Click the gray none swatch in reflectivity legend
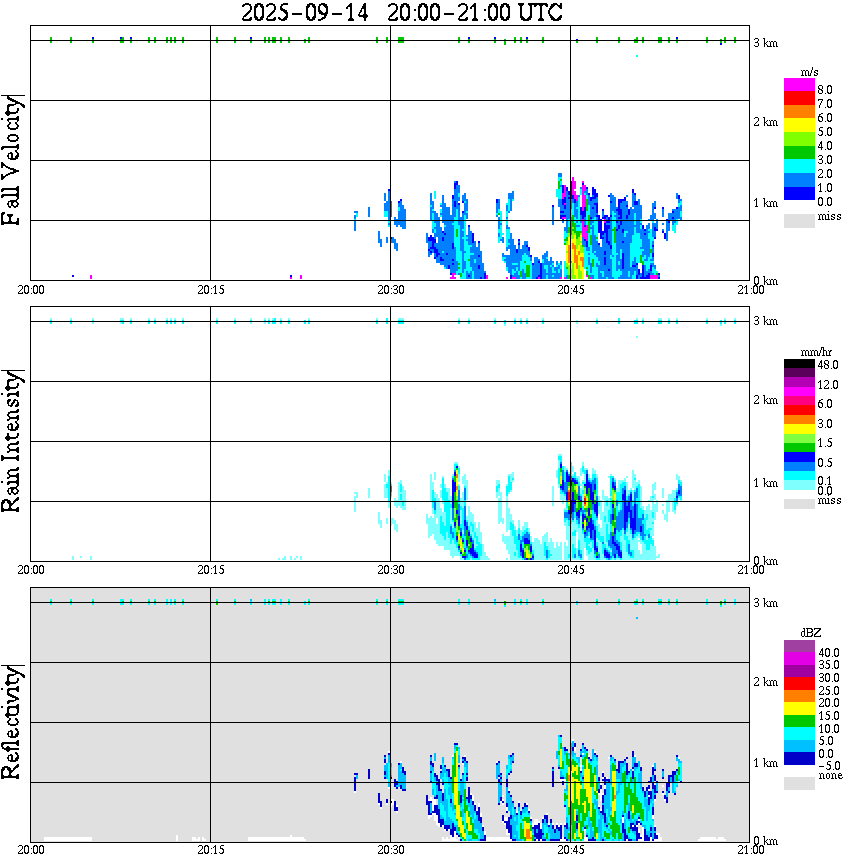This screenshot has height=868, width=850. coord(799,783)
